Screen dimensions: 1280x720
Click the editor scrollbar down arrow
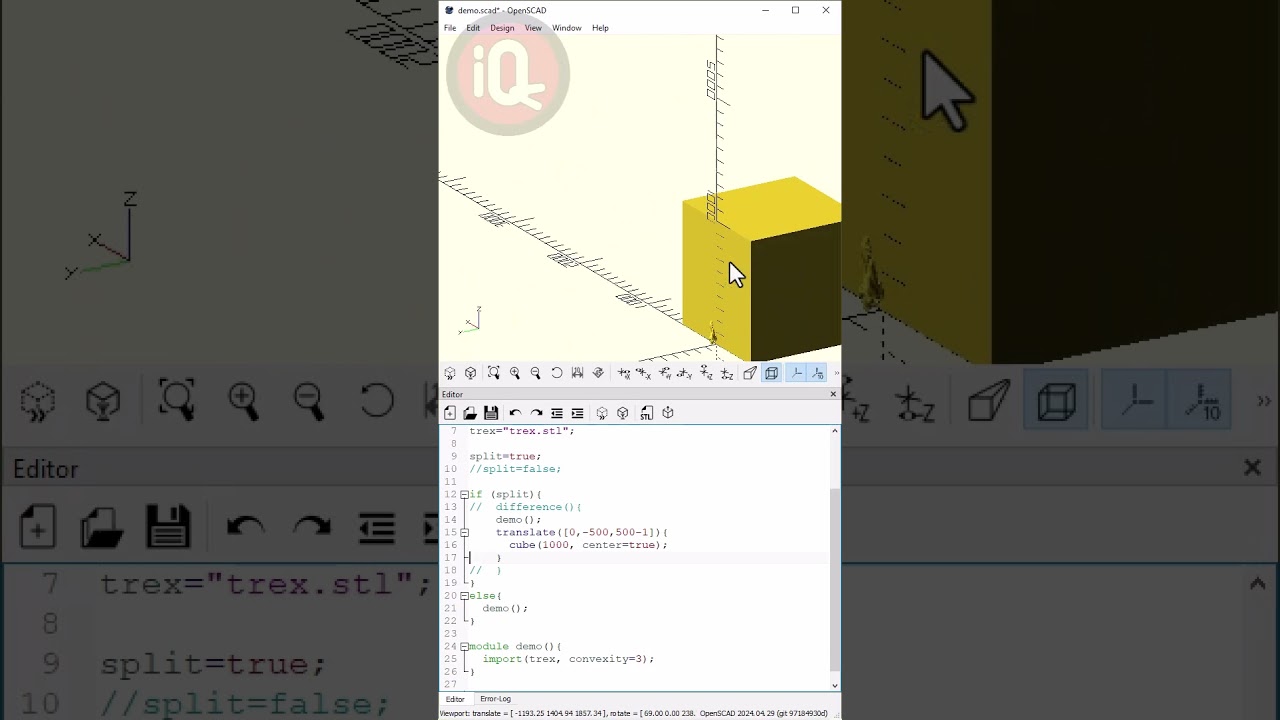[x=835, y=685]
